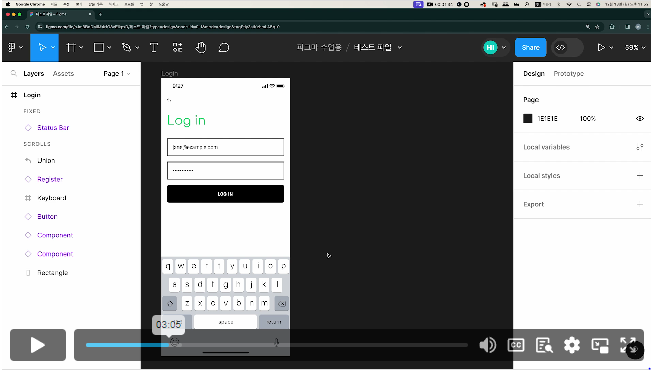This screenshot has height=370, width=651.
Task: Click the password field in Login frame
Action: click(x=225, y=171)
